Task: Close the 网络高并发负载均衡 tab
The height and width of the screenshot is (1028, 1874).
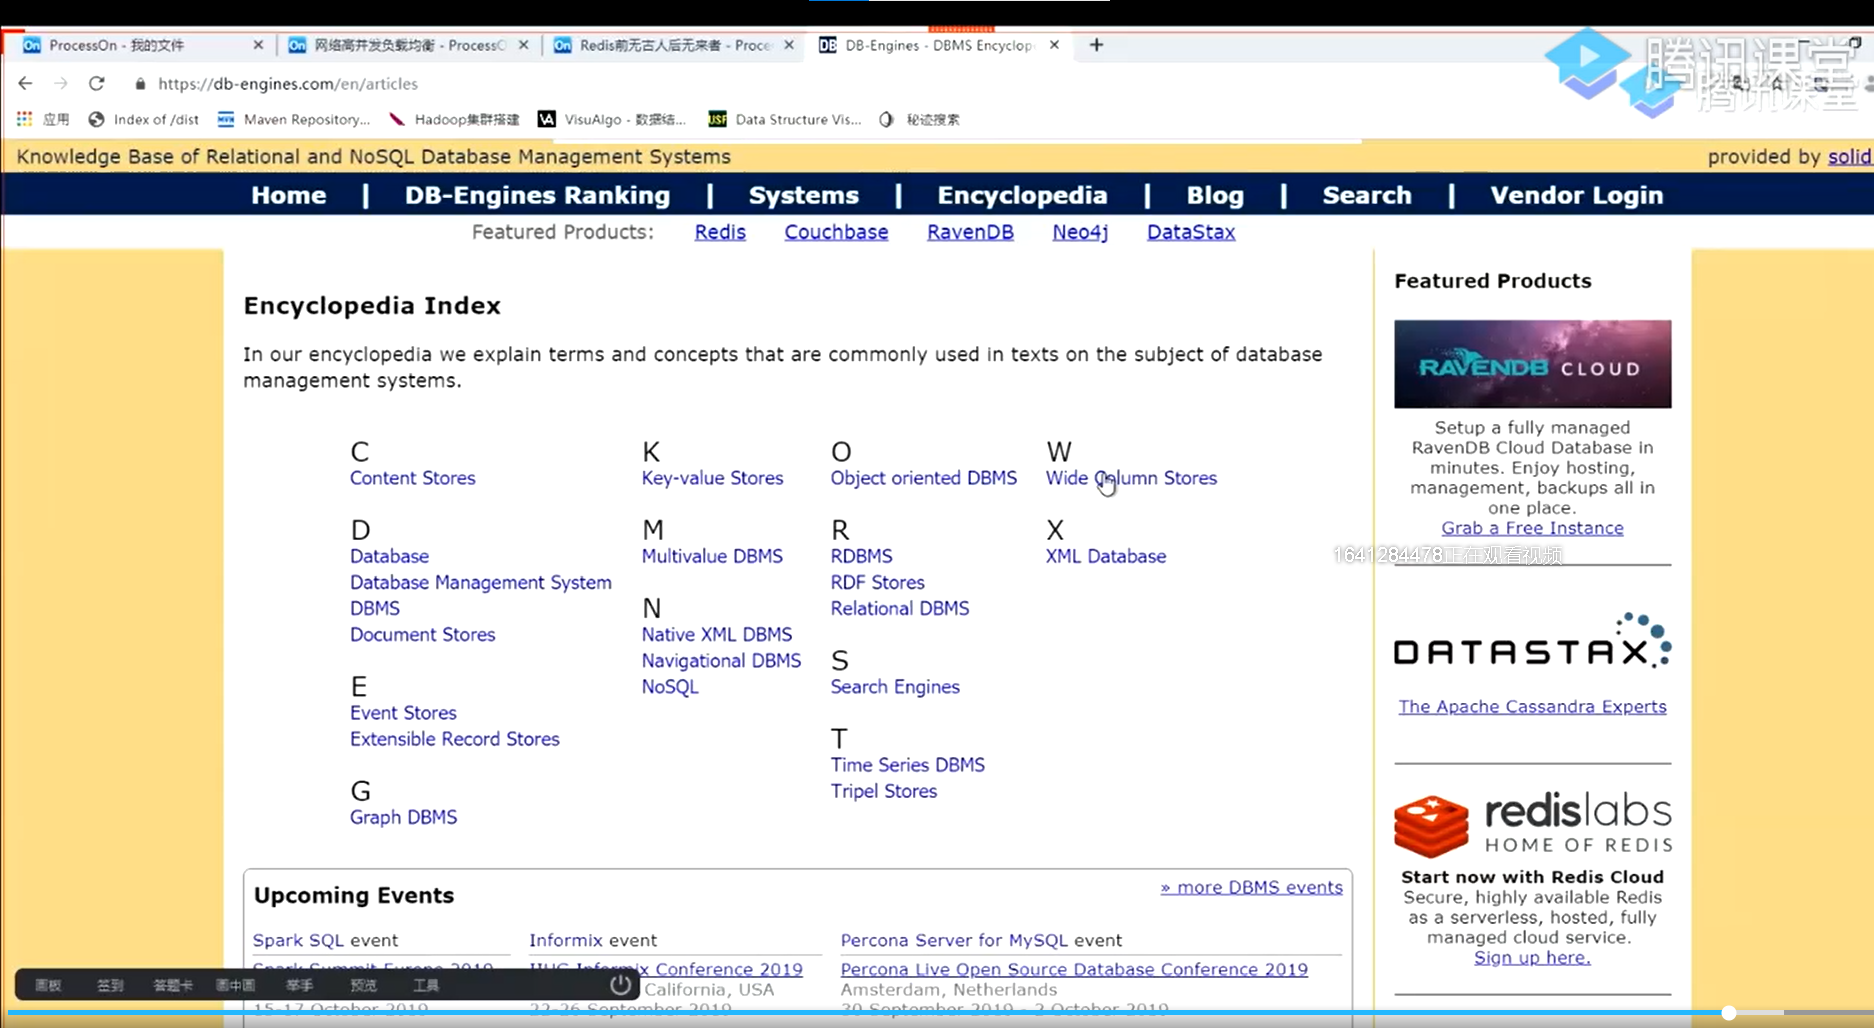Action: click(523, 45)
